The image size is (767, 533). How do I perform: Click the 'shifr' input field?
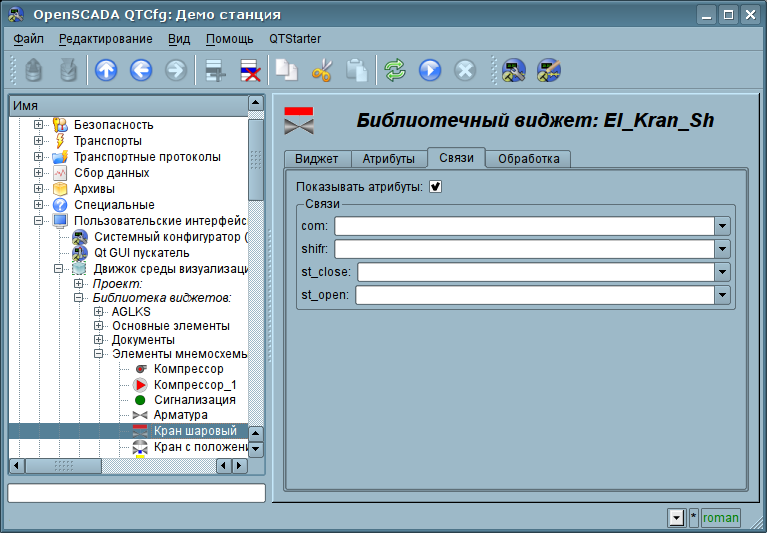click(x=523, y=249)
